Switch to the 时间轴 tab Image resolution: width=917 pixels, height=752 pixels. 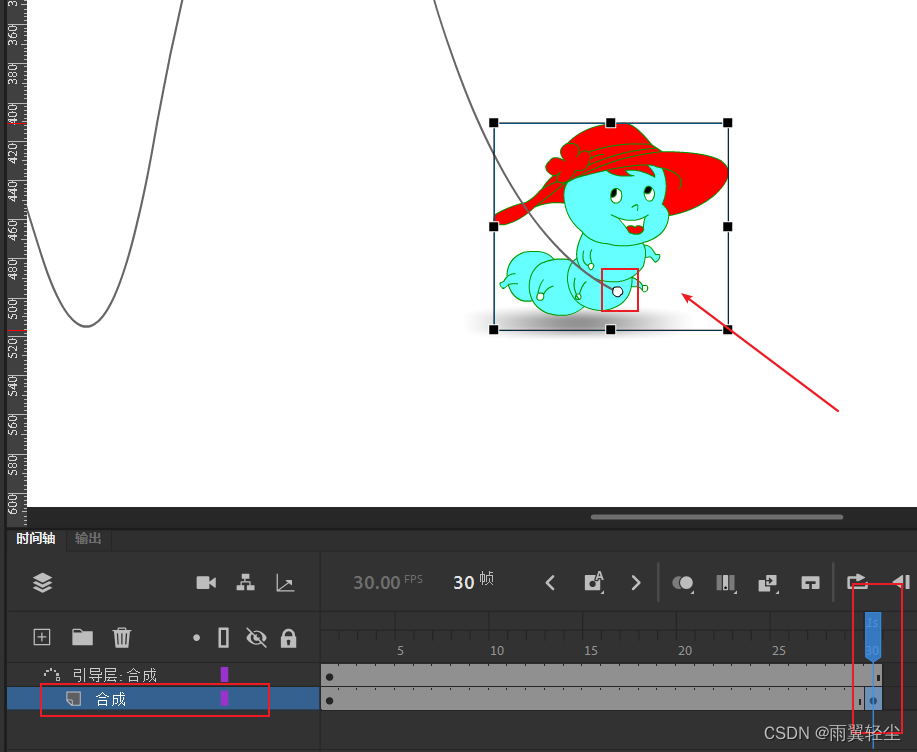(36, 539)
